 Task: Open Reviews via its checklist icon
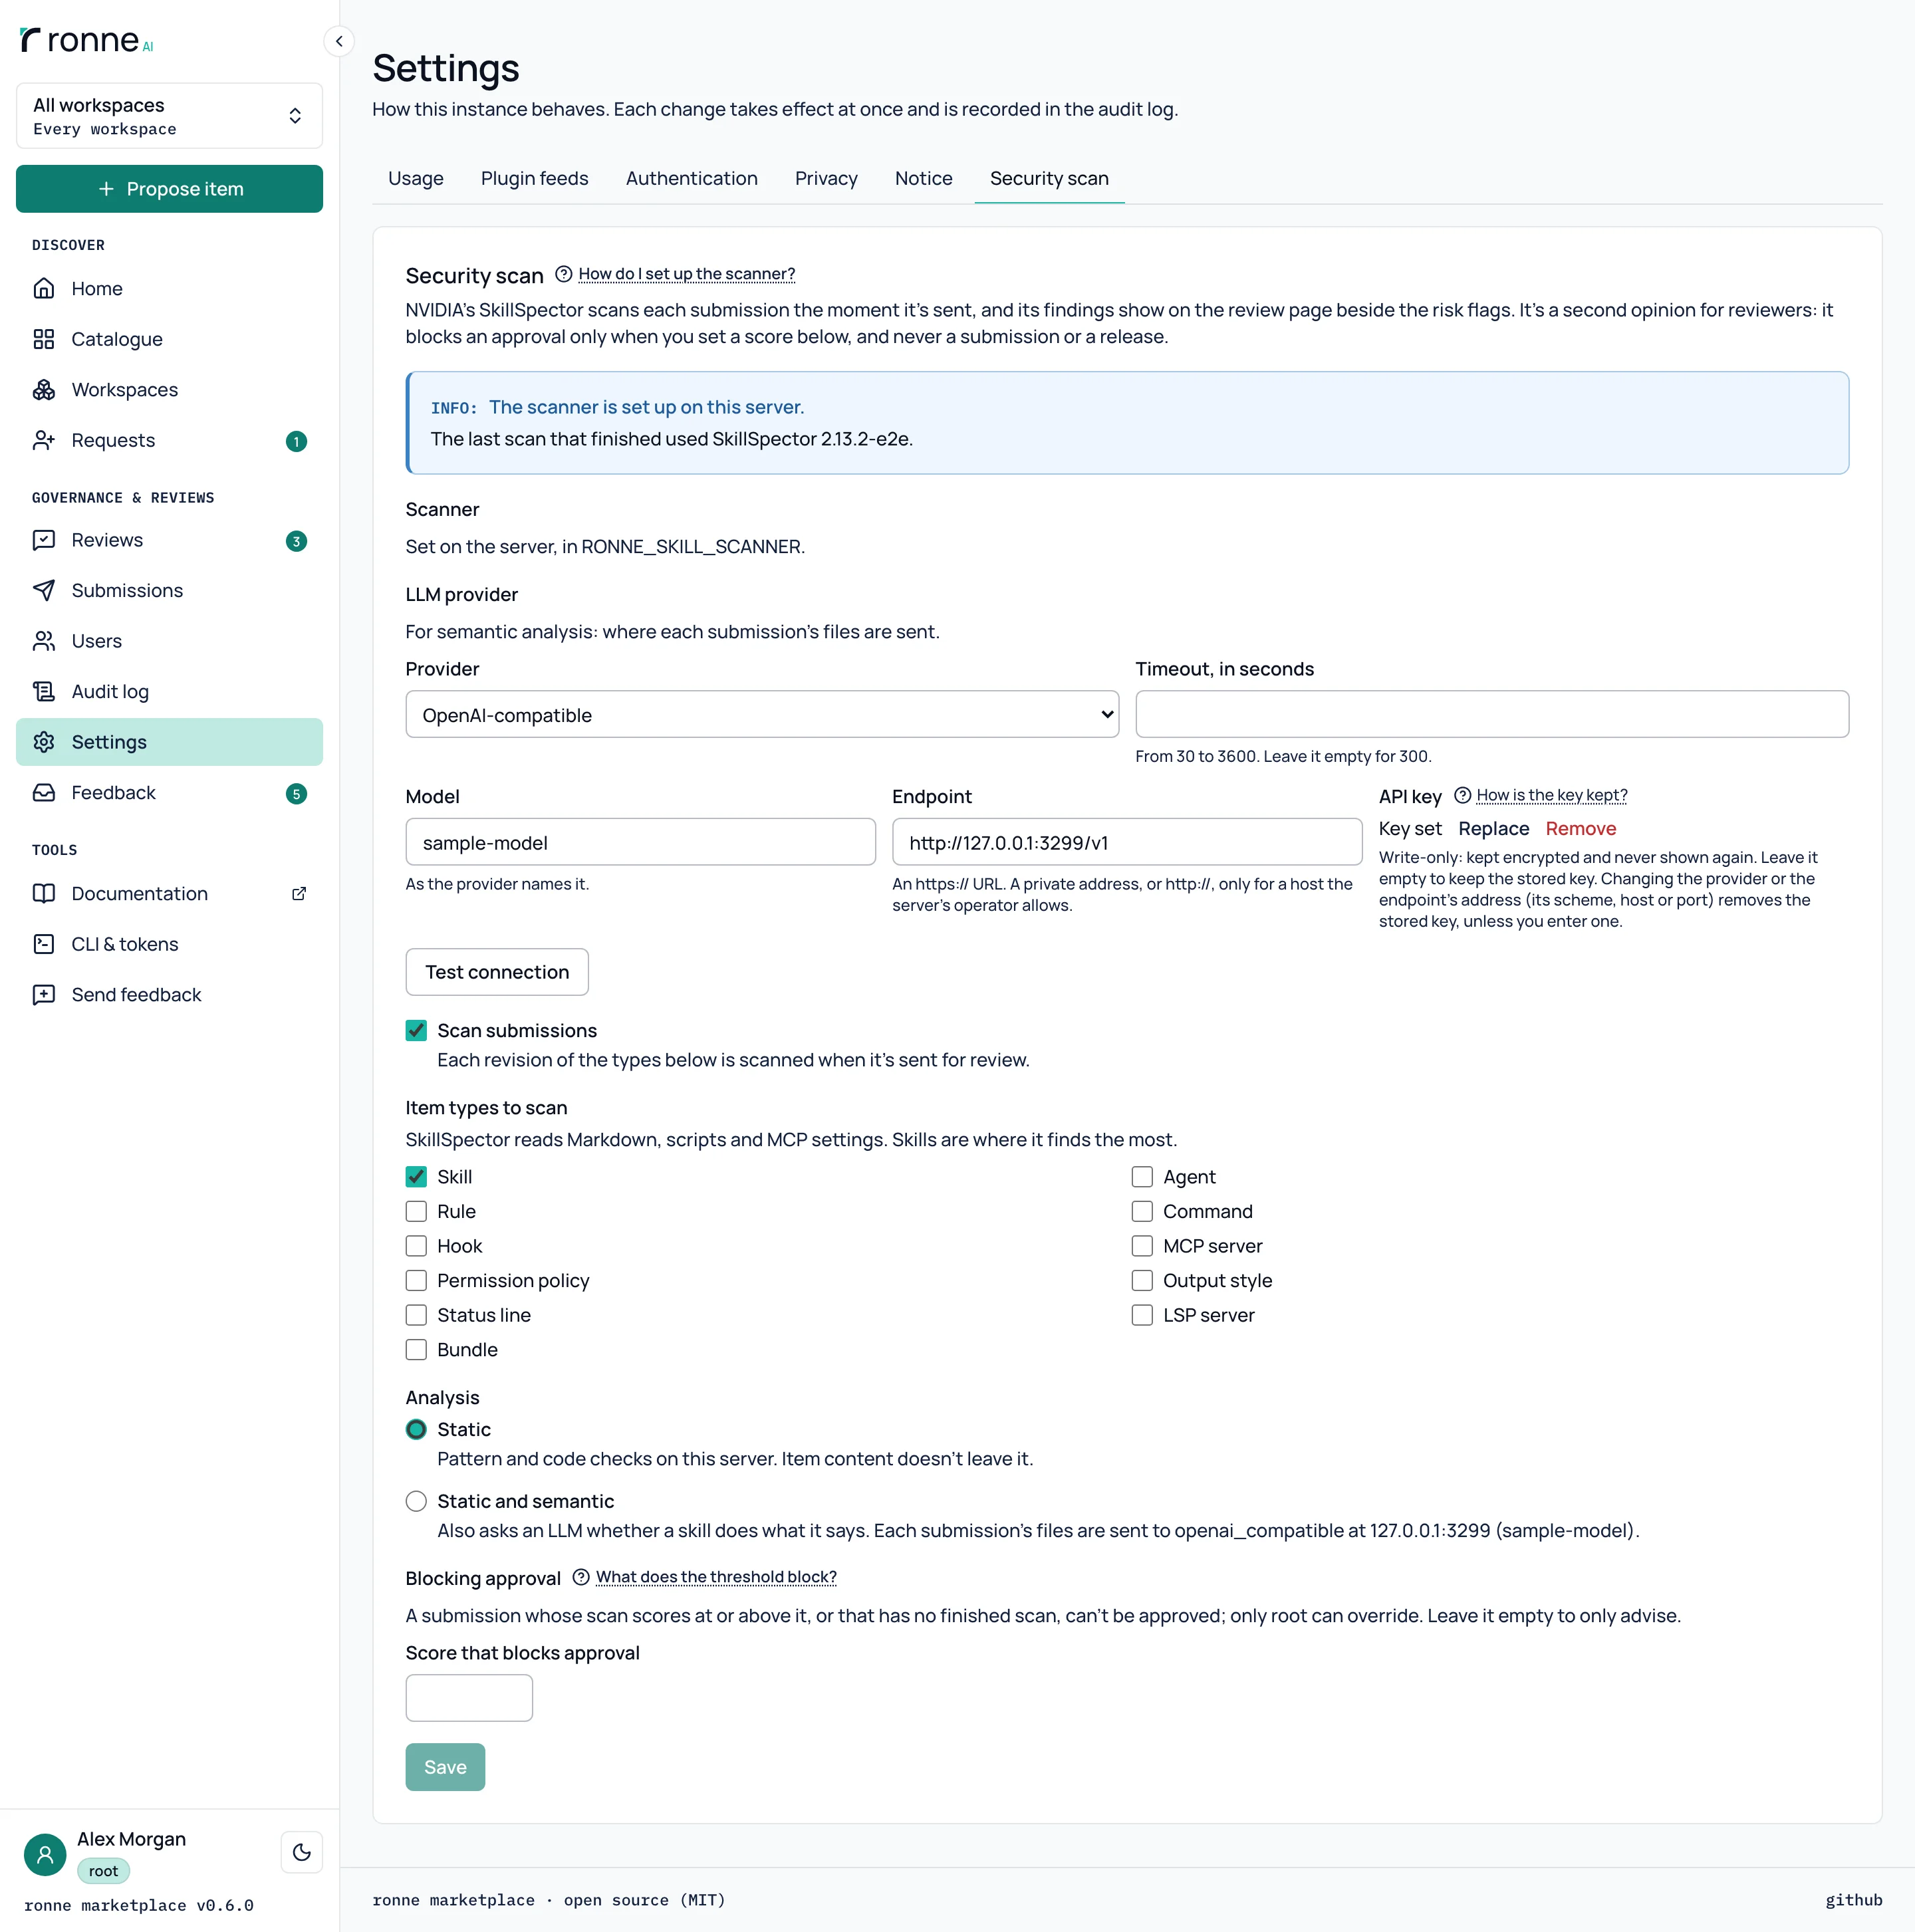pos(44,540)
